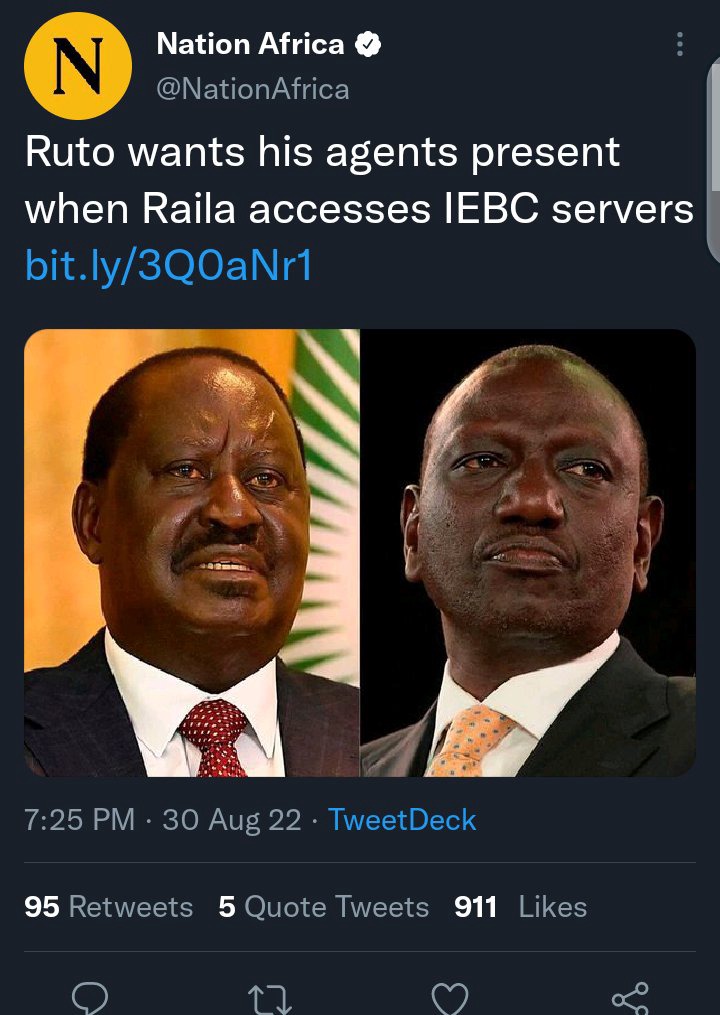Tap the verified badge next to Nation Africa
This screenshot has width=720, height=1015.
point(368,45)
